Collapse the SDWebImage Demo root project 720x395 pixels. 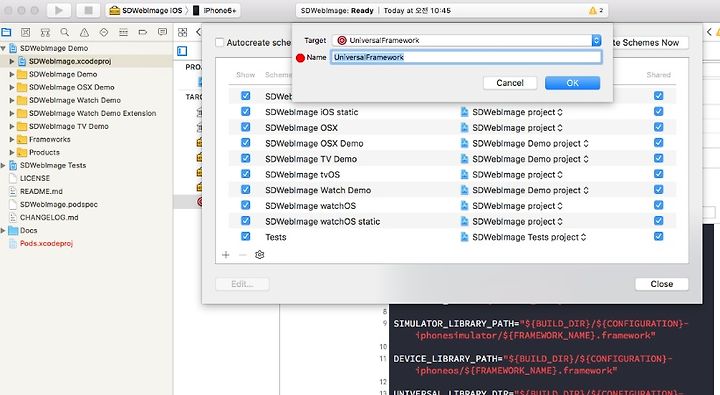3,48
